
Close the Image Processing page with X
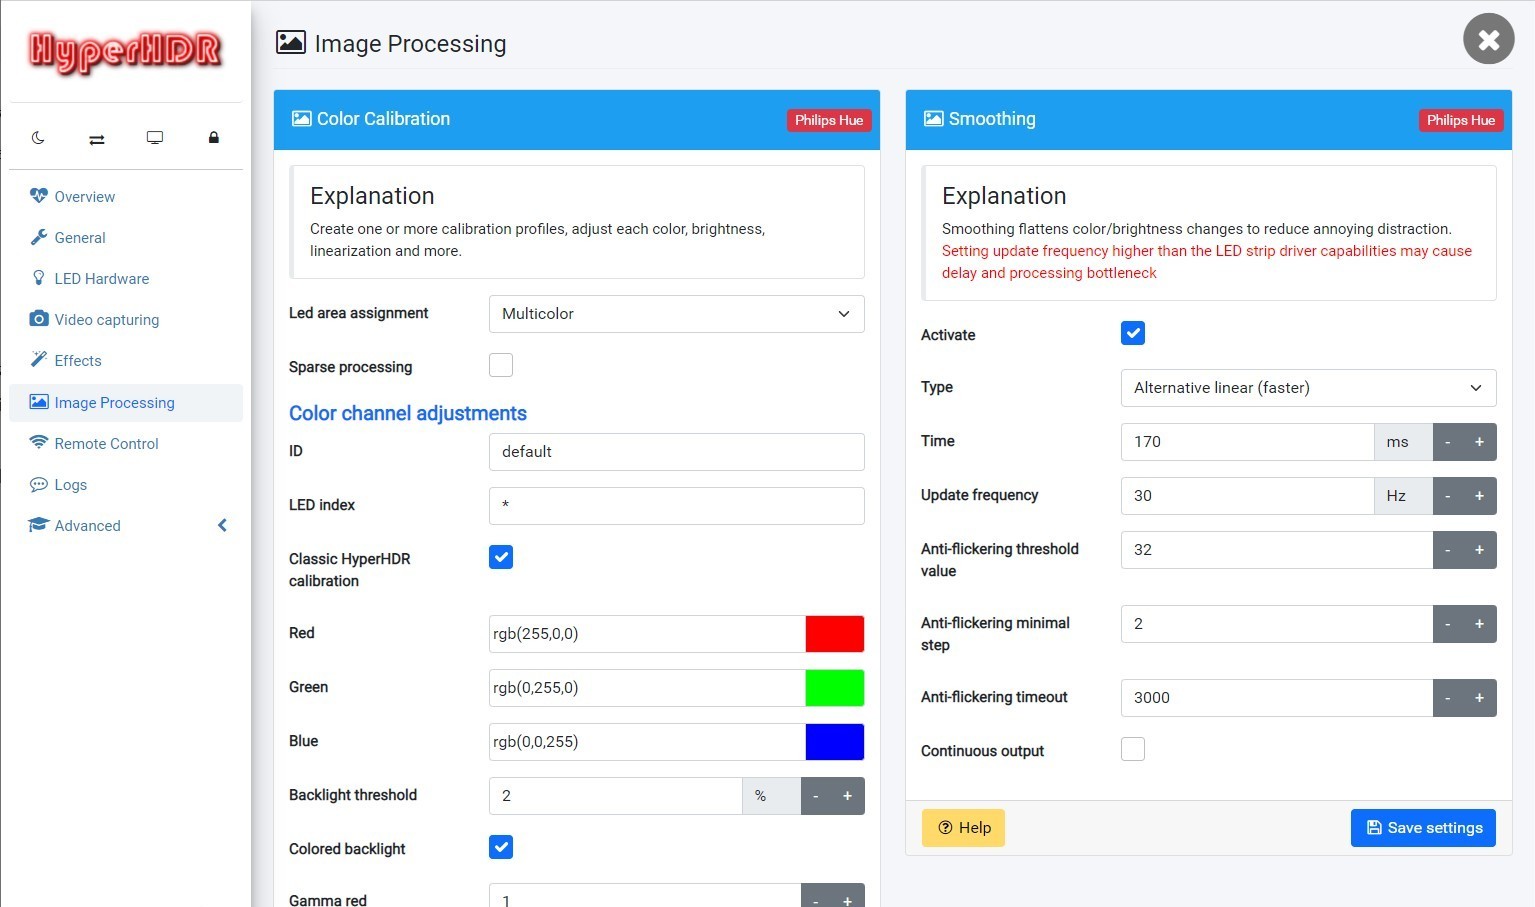(x=1489, y=39)
